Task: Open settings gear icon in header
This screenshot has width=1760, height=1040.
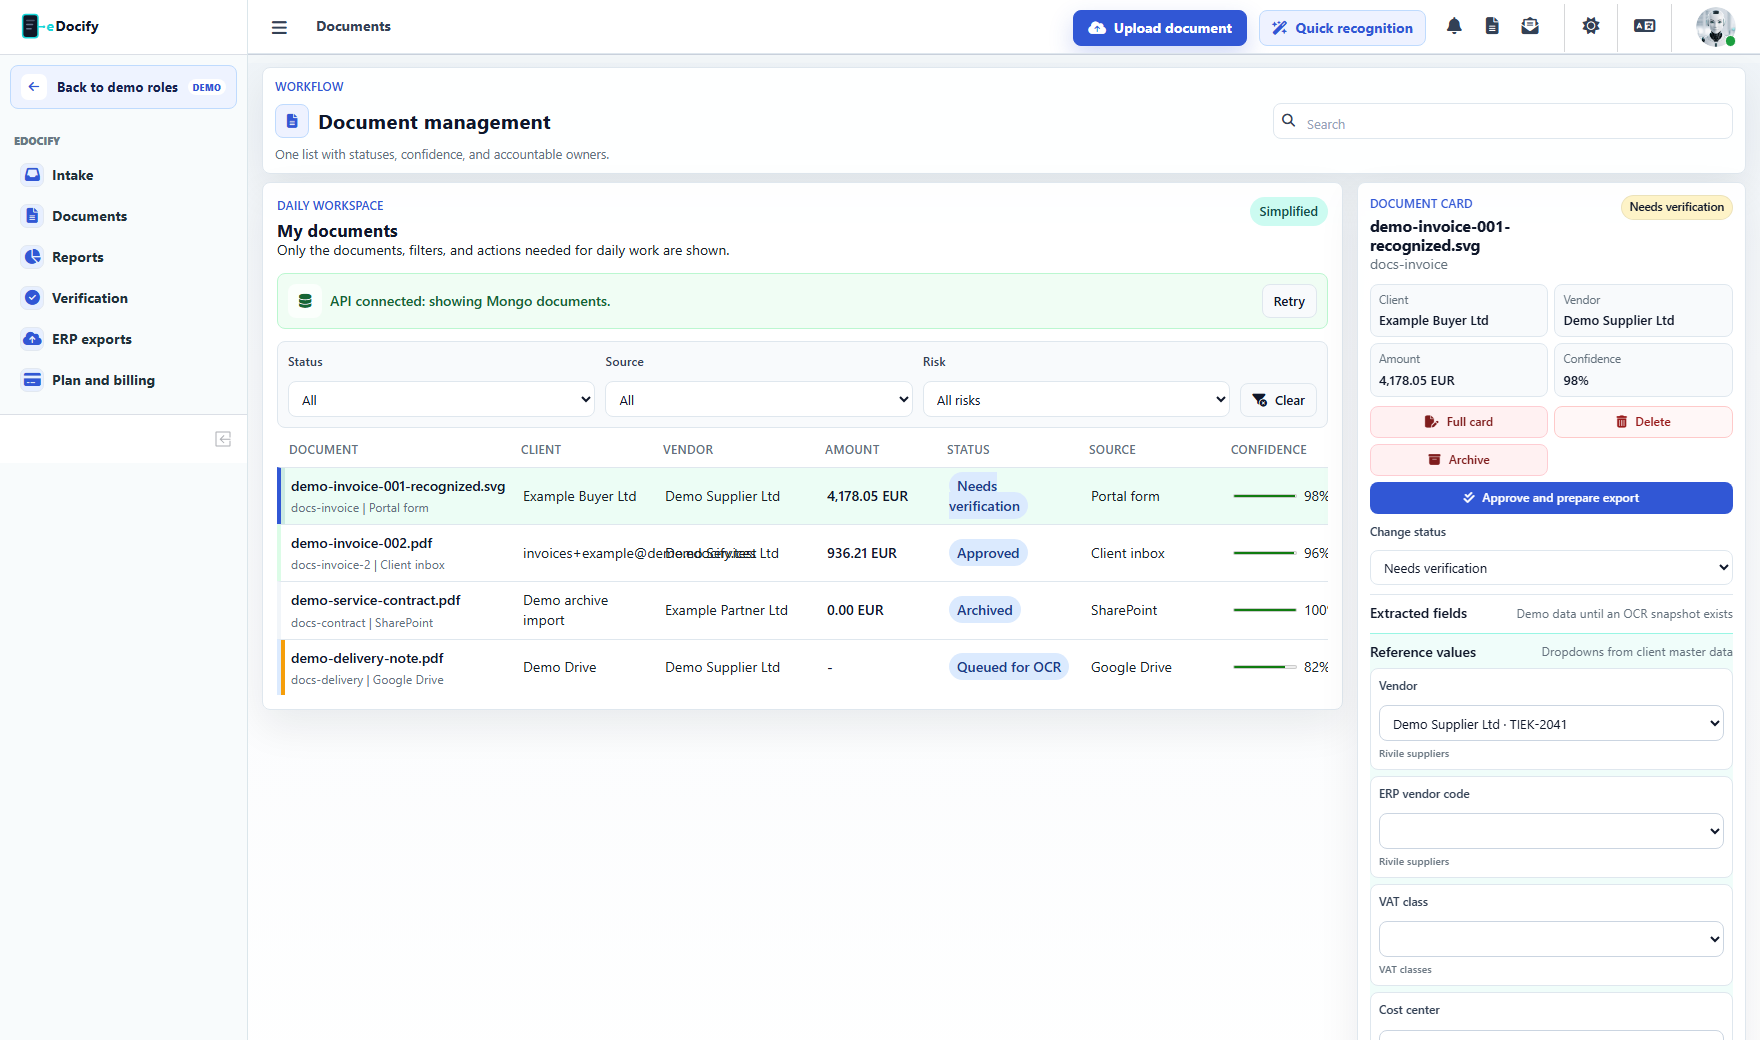Action: tap(1591, 27)
